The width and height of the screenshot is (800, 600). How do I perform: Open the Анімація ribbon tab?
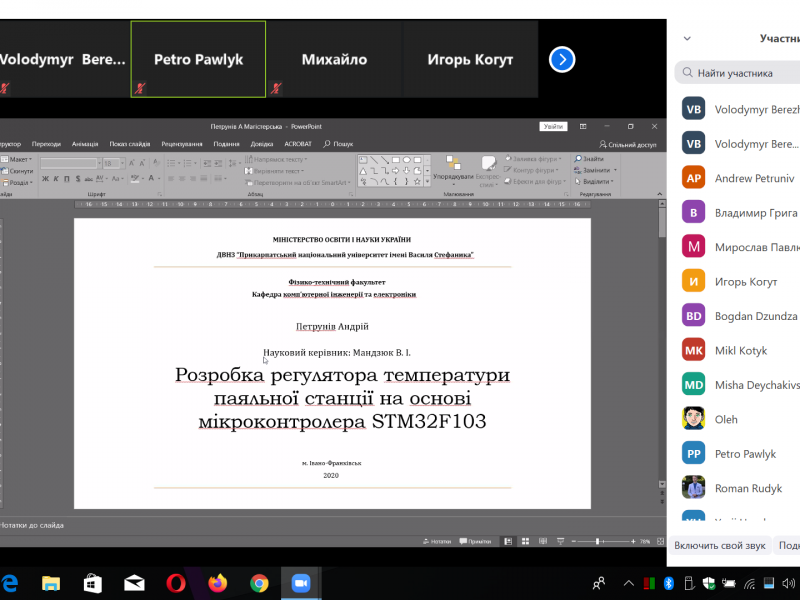point(85,144)
